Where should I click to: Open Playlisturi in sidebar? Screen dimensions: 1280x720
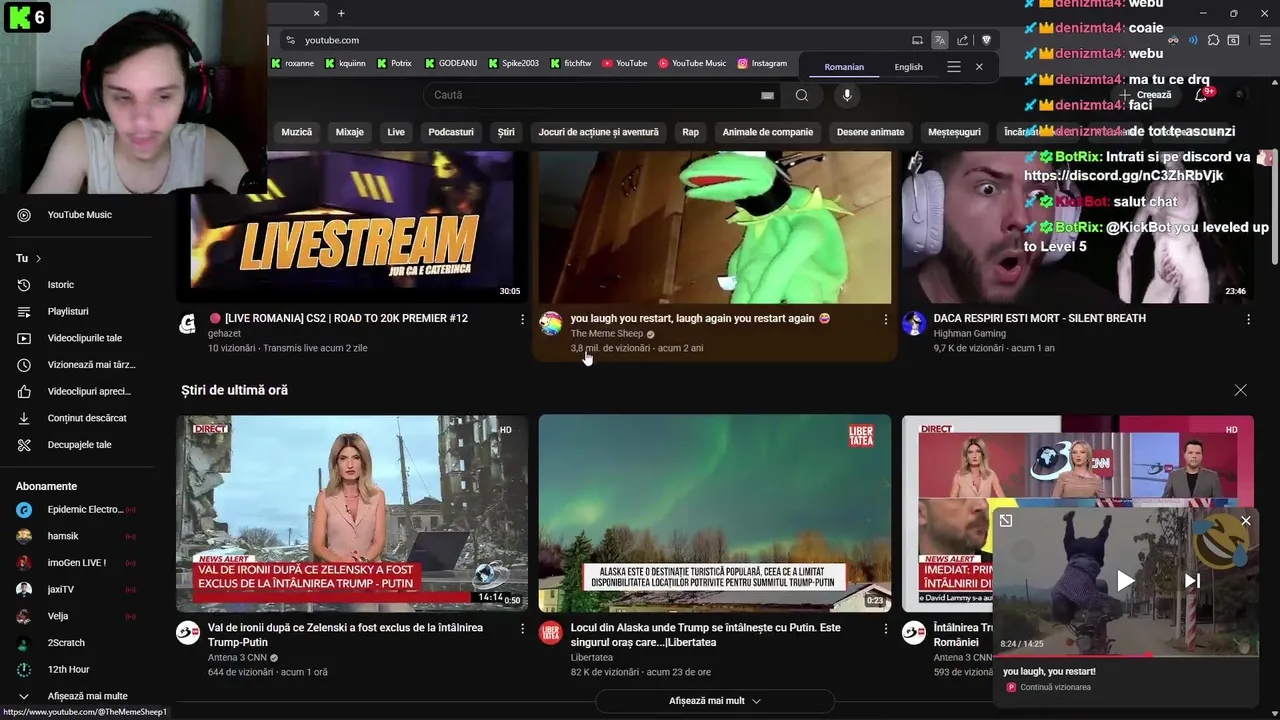coord(80,312)
